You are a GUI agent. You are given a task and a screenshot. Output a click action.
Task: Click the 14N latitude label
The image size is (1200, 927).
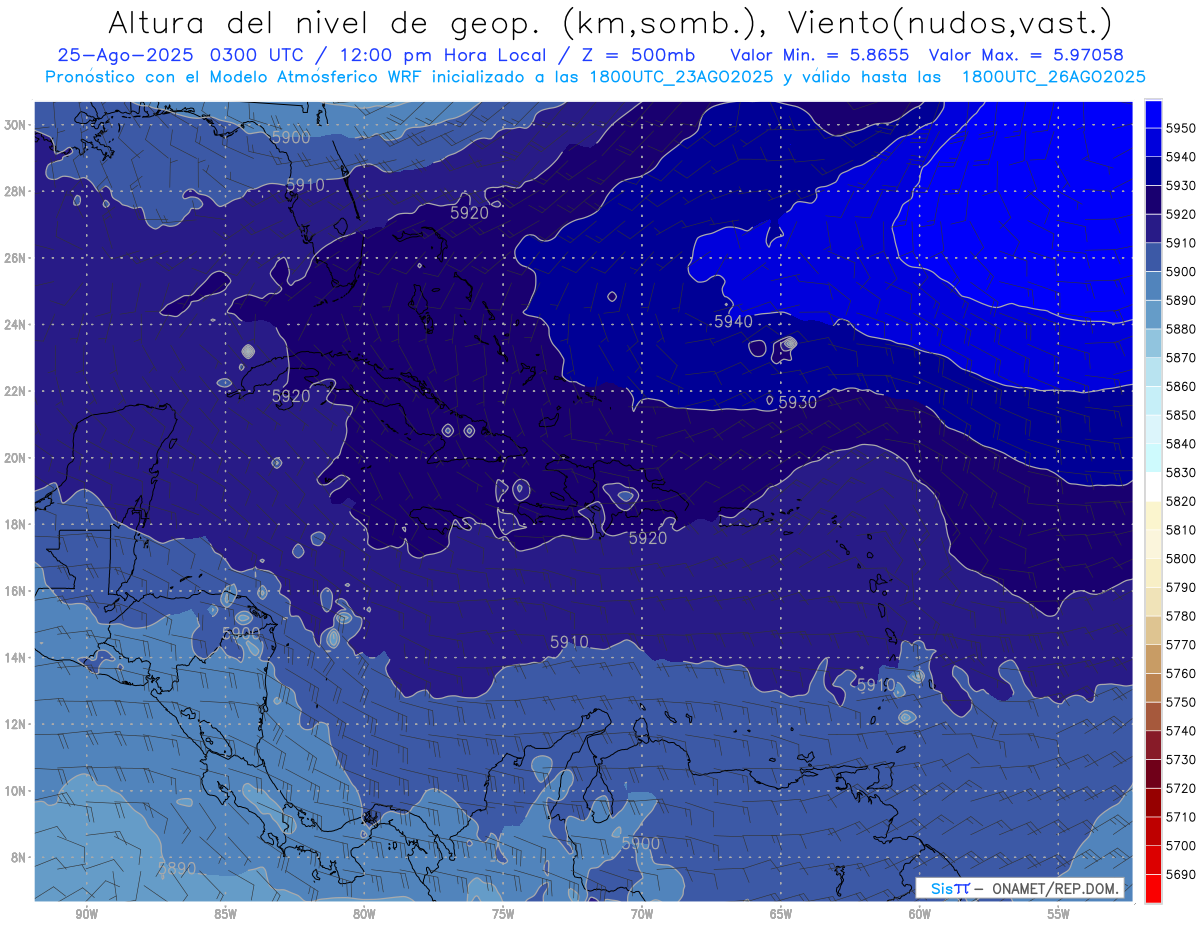(x=14, y=658)
